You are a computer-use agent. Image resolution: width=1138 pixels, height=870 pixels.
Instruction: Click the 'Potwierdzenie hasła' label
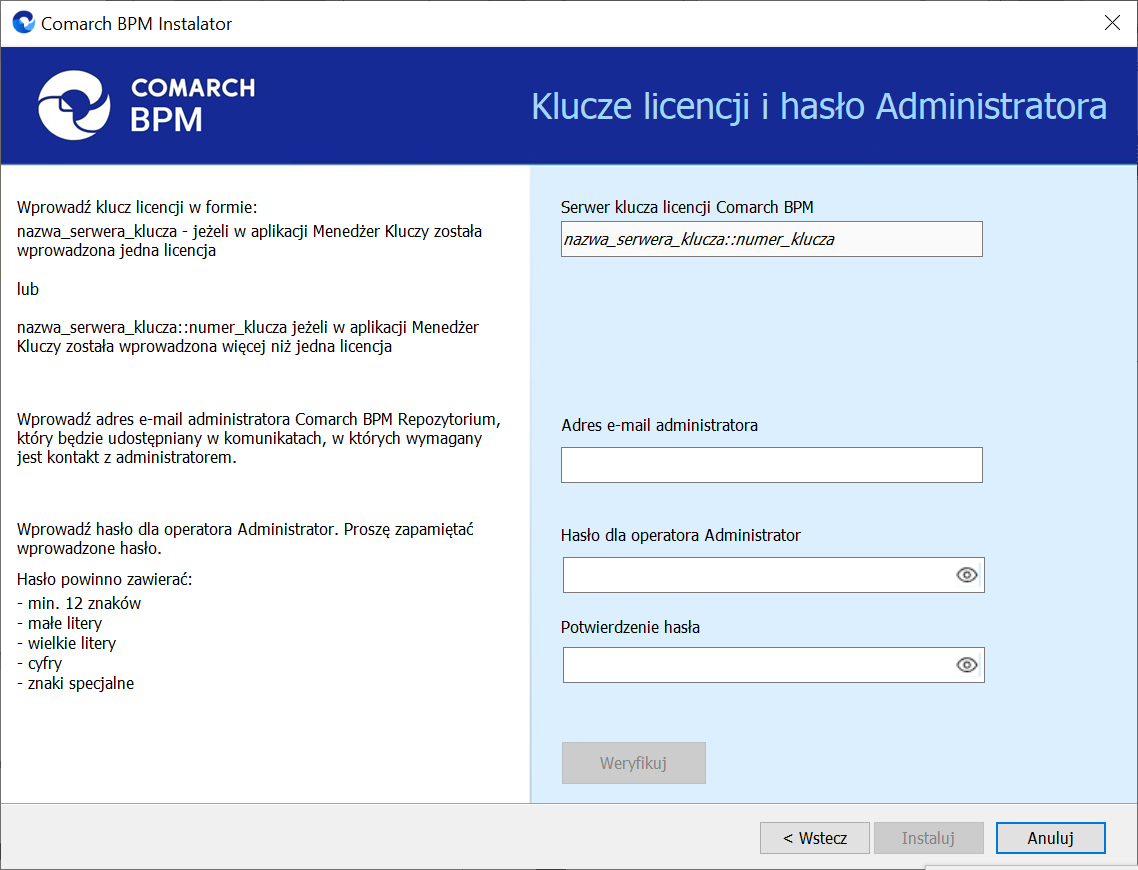tap(630, 627)
